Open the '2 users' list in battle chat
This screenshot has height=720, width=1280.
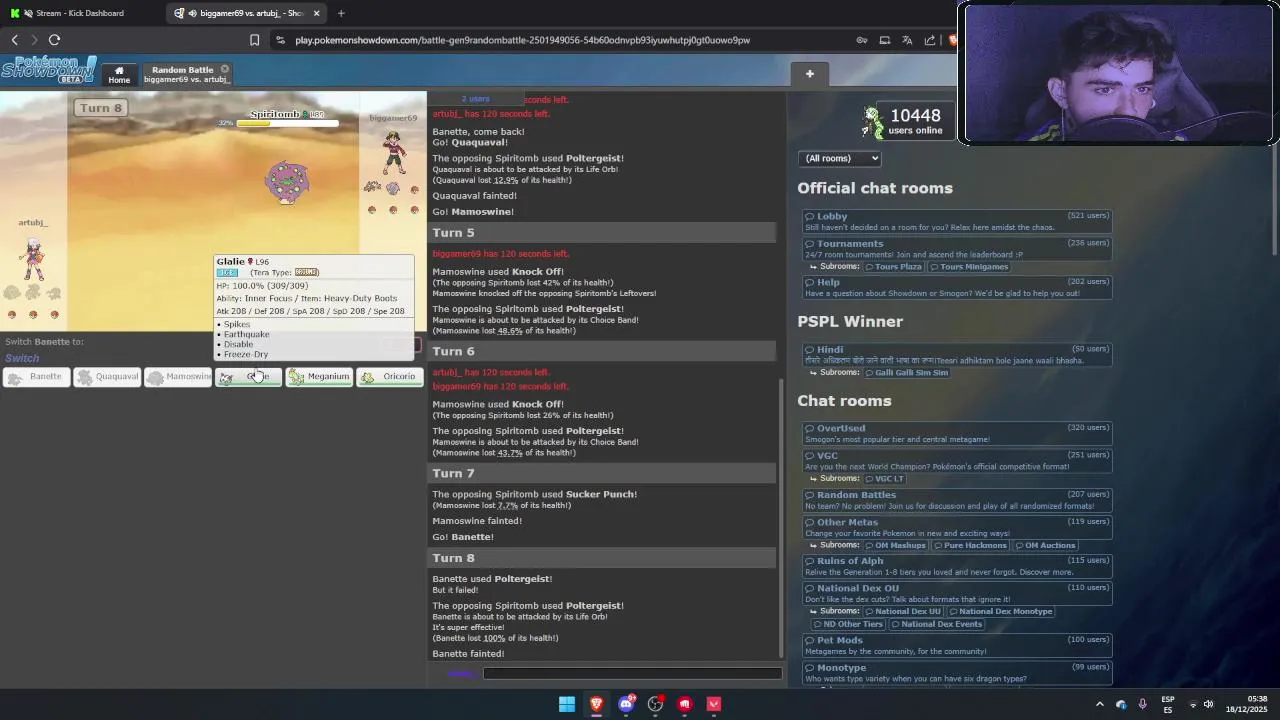coord(476,99)
